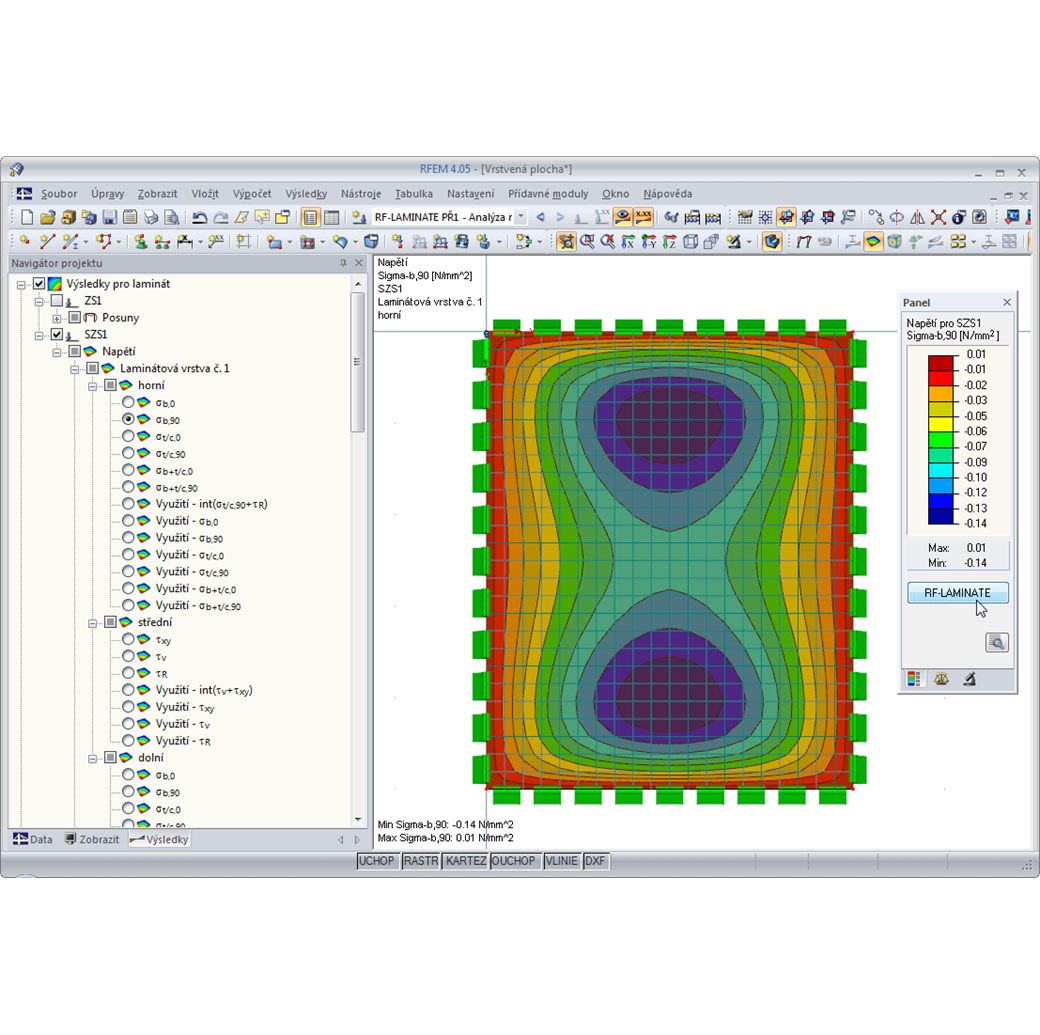Click the green -0.07 legend color
The width and height of the screenshot is (1040, 1035).
(x=941, y=439)
